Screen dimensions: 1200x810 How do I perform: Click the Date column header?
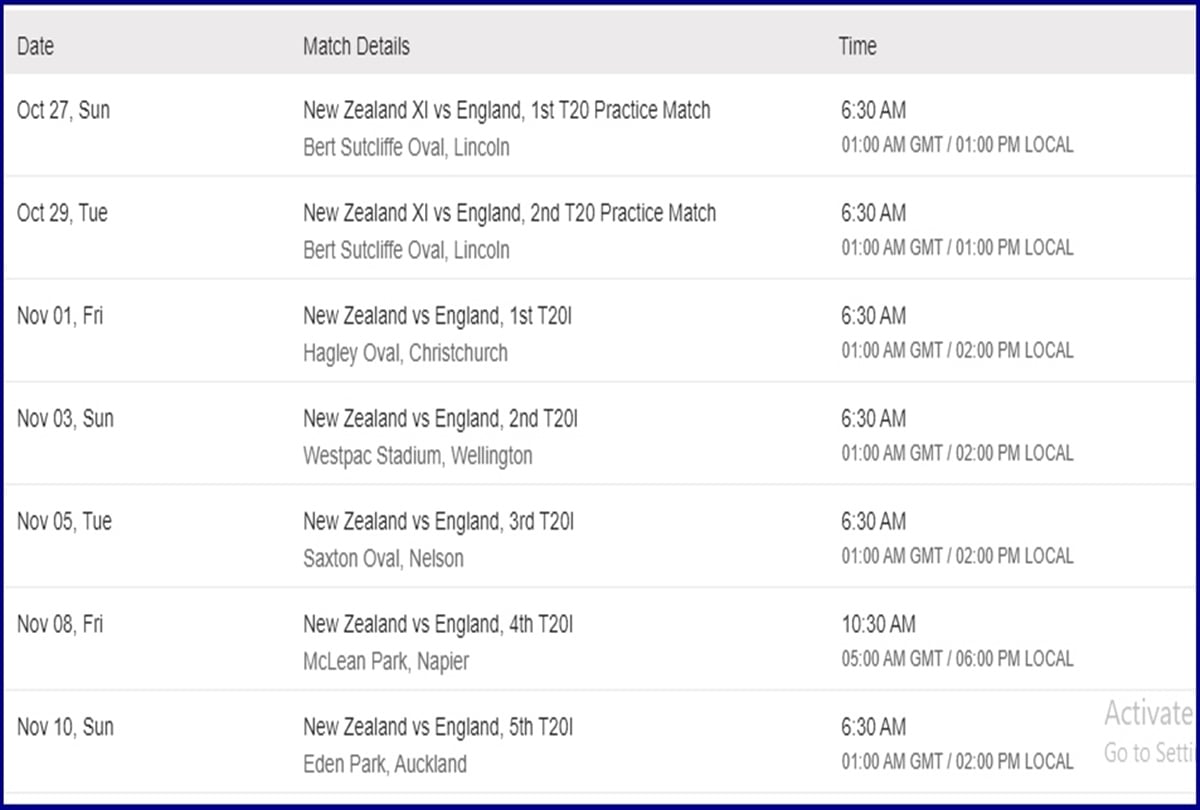pos(36,47)
